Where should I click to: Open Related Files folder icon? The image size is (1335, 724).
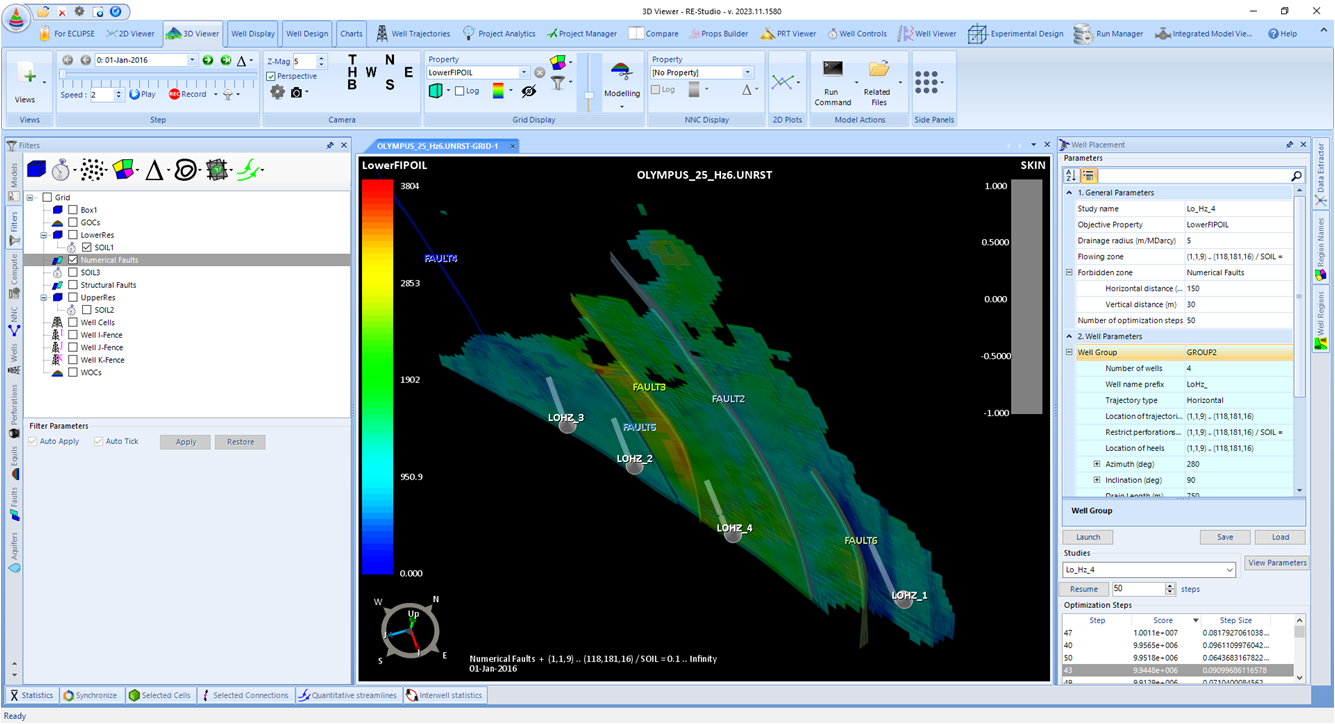(x=878, y=69)
